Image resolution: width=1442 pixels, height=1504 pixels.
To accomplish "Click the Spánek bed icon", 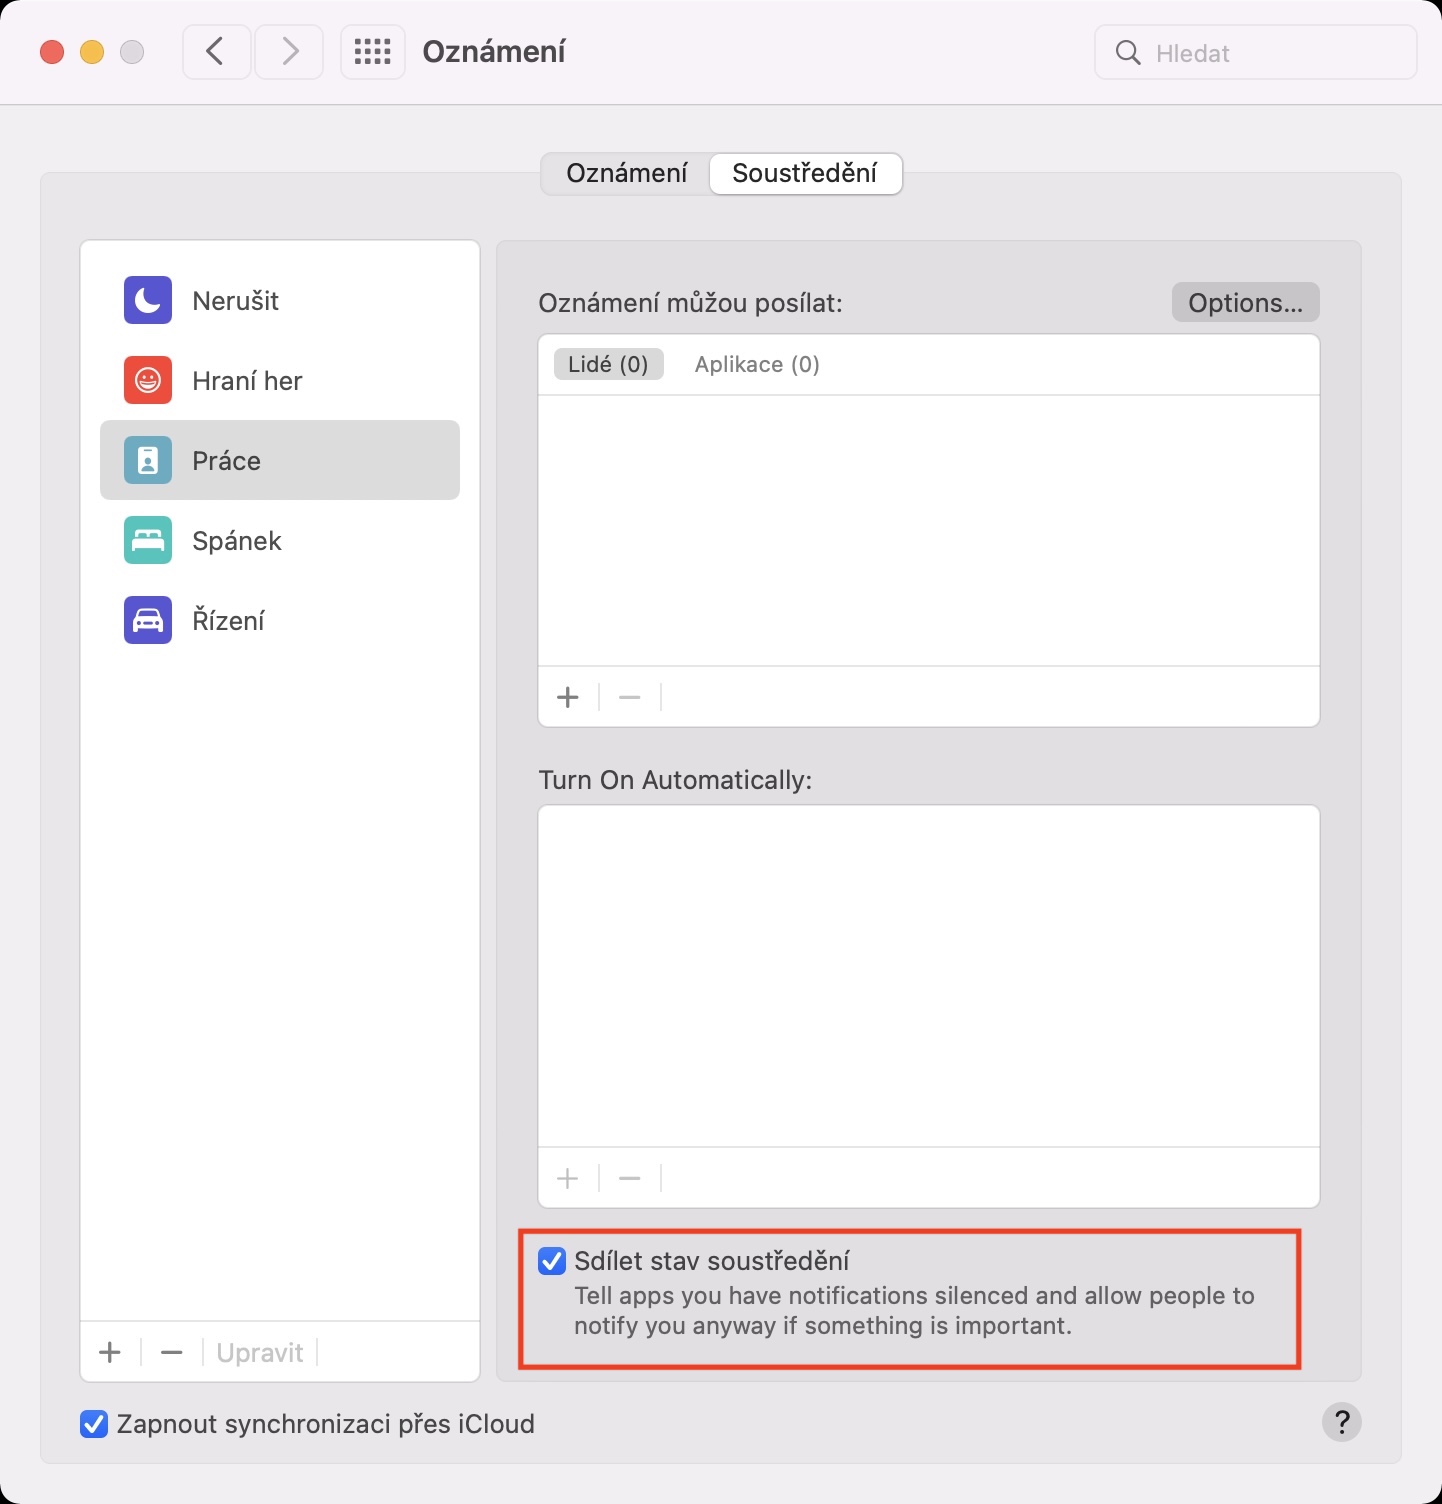I will 148,540.
